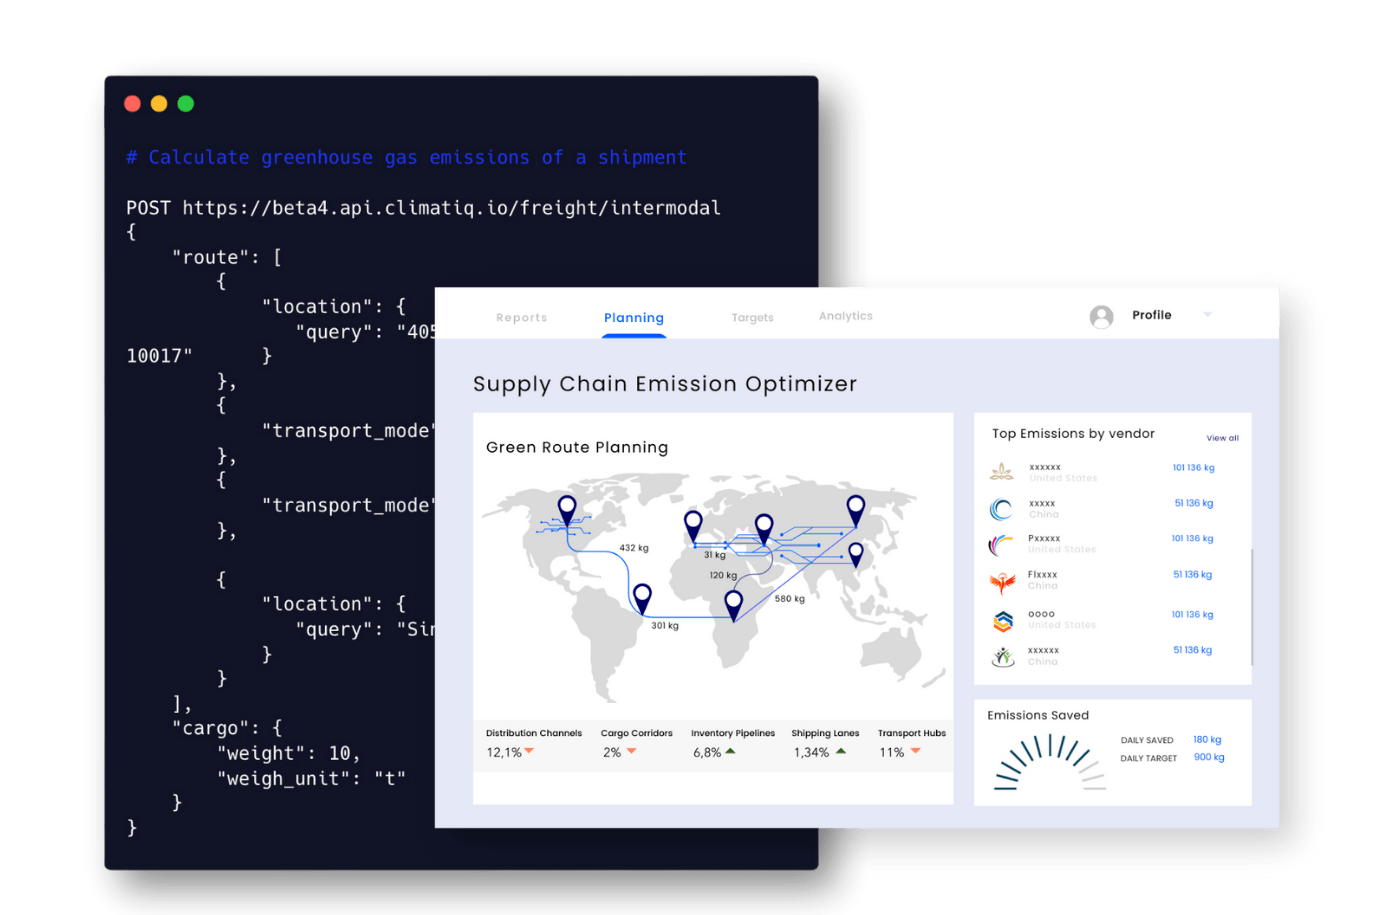
Task: Click the Cargo Corridors trend arrow
Action: point(630,751)
